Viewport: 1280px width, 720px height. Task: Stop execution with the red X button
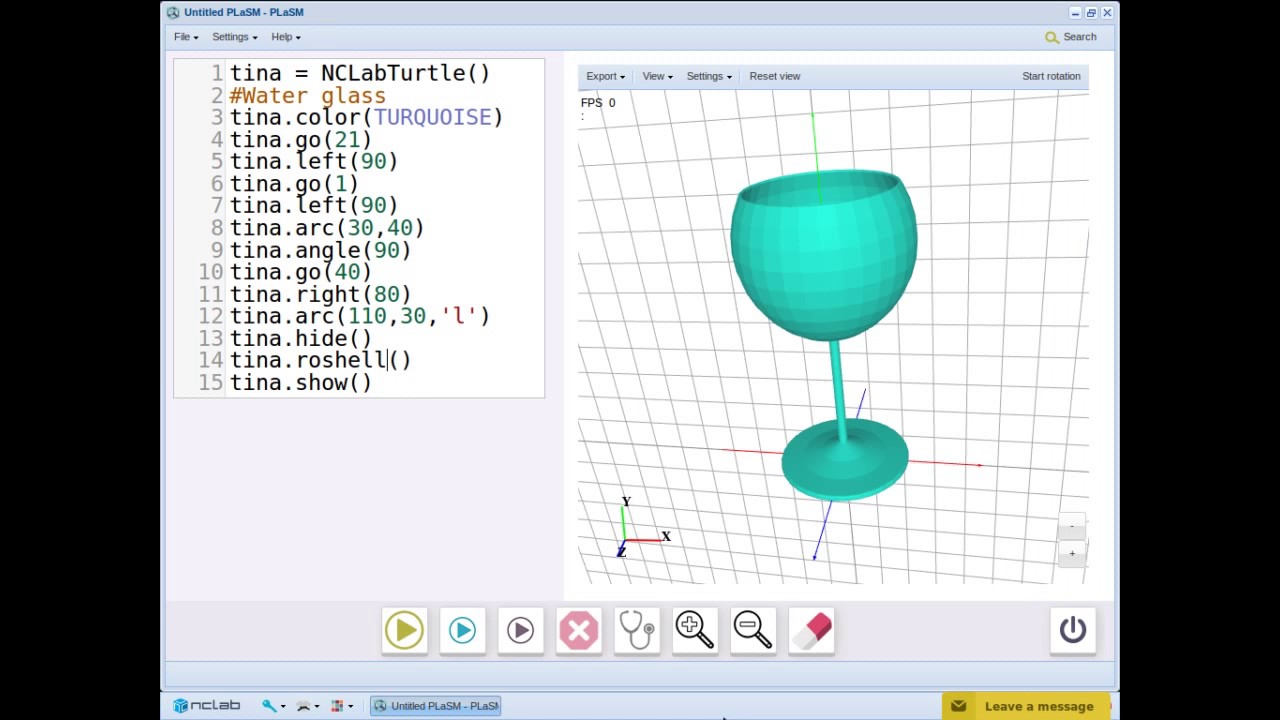tap(578, 630)
